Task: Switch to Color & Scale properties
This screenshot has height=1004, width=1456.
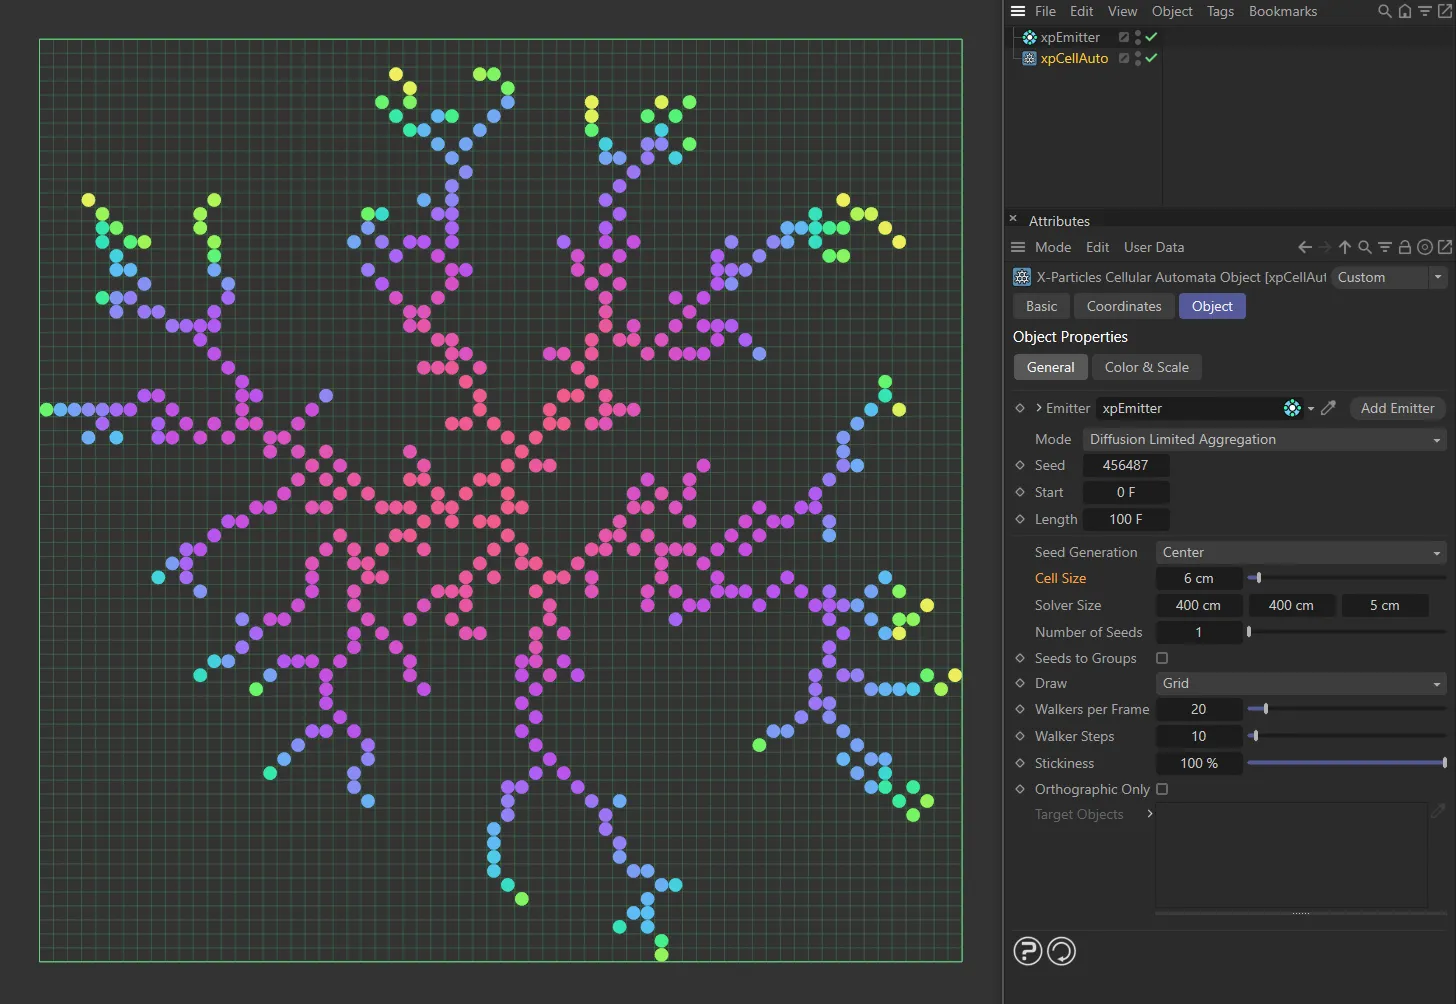Action: [x=1146, y=367]
